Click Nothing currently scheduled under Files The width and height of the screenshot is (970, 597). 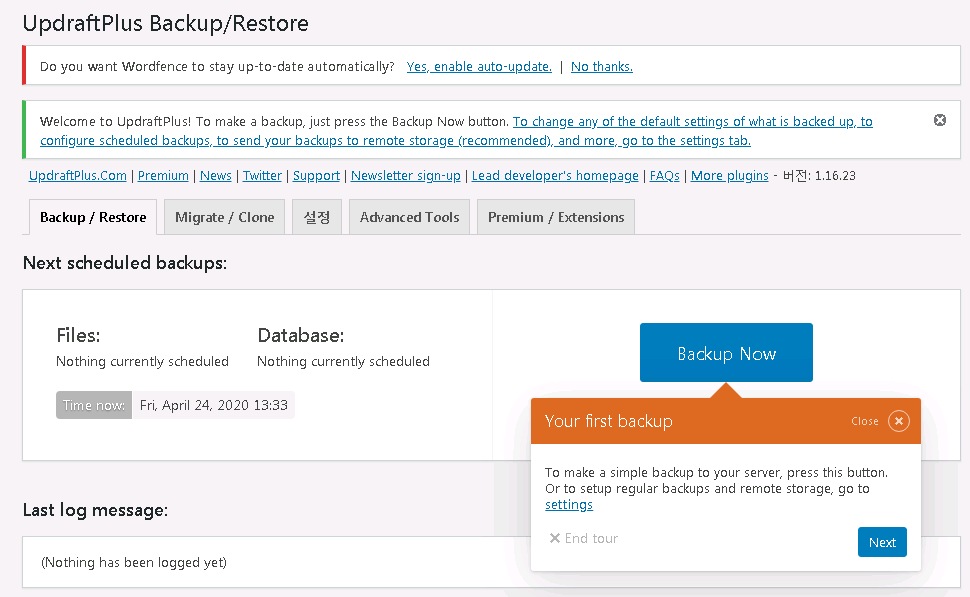pos(142,361)
